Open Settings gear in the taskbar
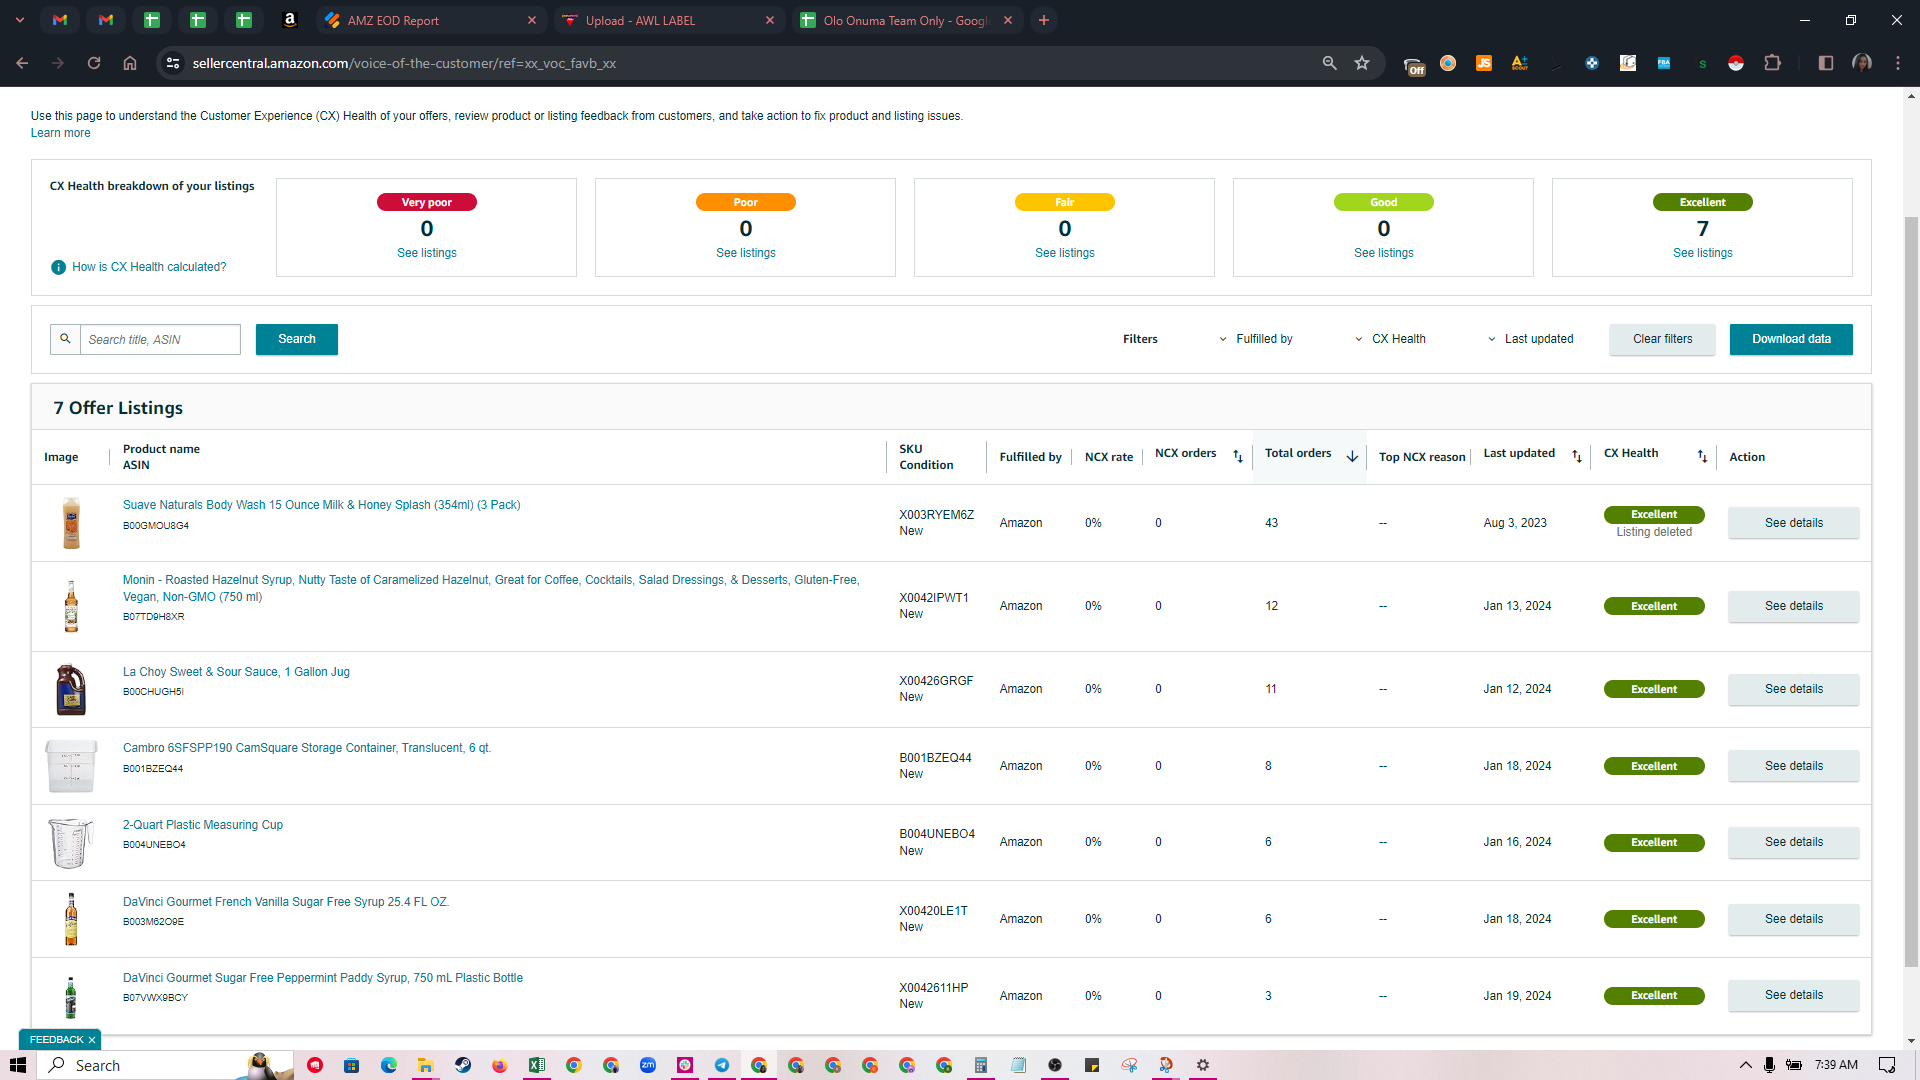The width and height of the screenshot is (1920, 1080). pos(1203,1065)
